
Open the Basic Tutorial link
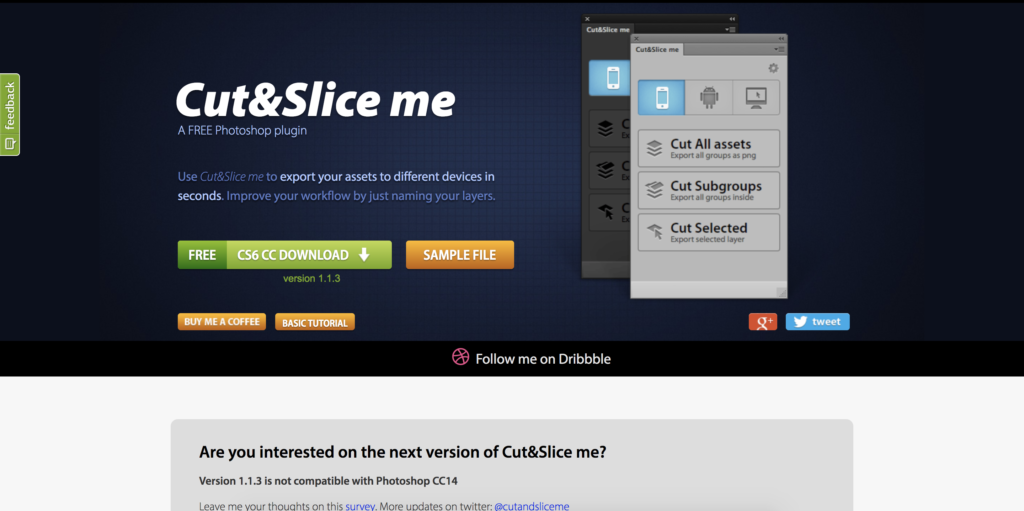[x=315, y=323]
